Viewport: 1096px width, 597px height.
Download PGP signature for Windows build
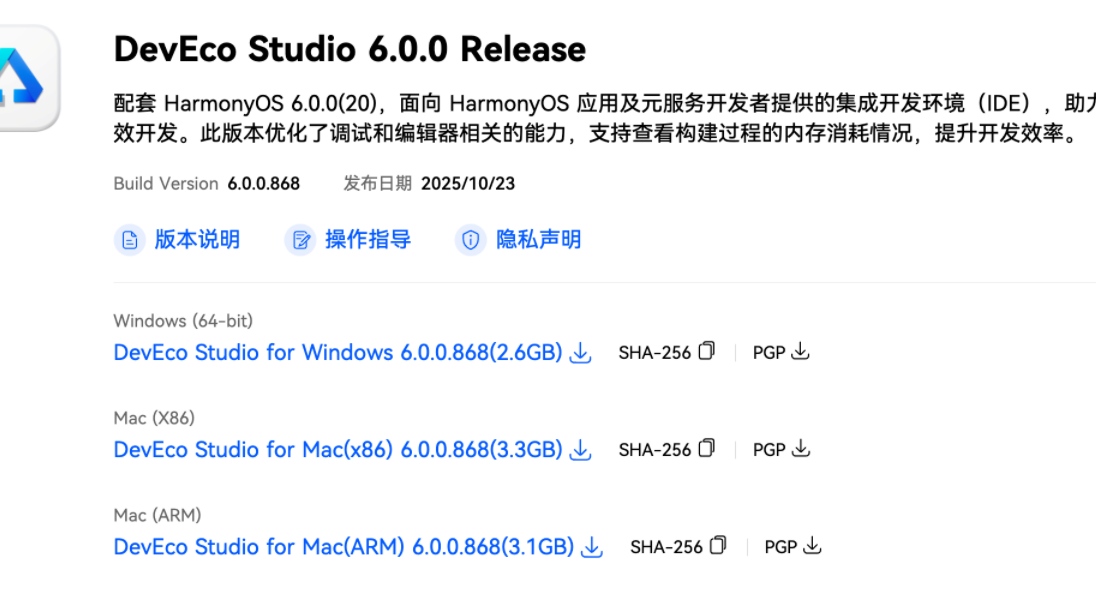(x=800, y=351)
